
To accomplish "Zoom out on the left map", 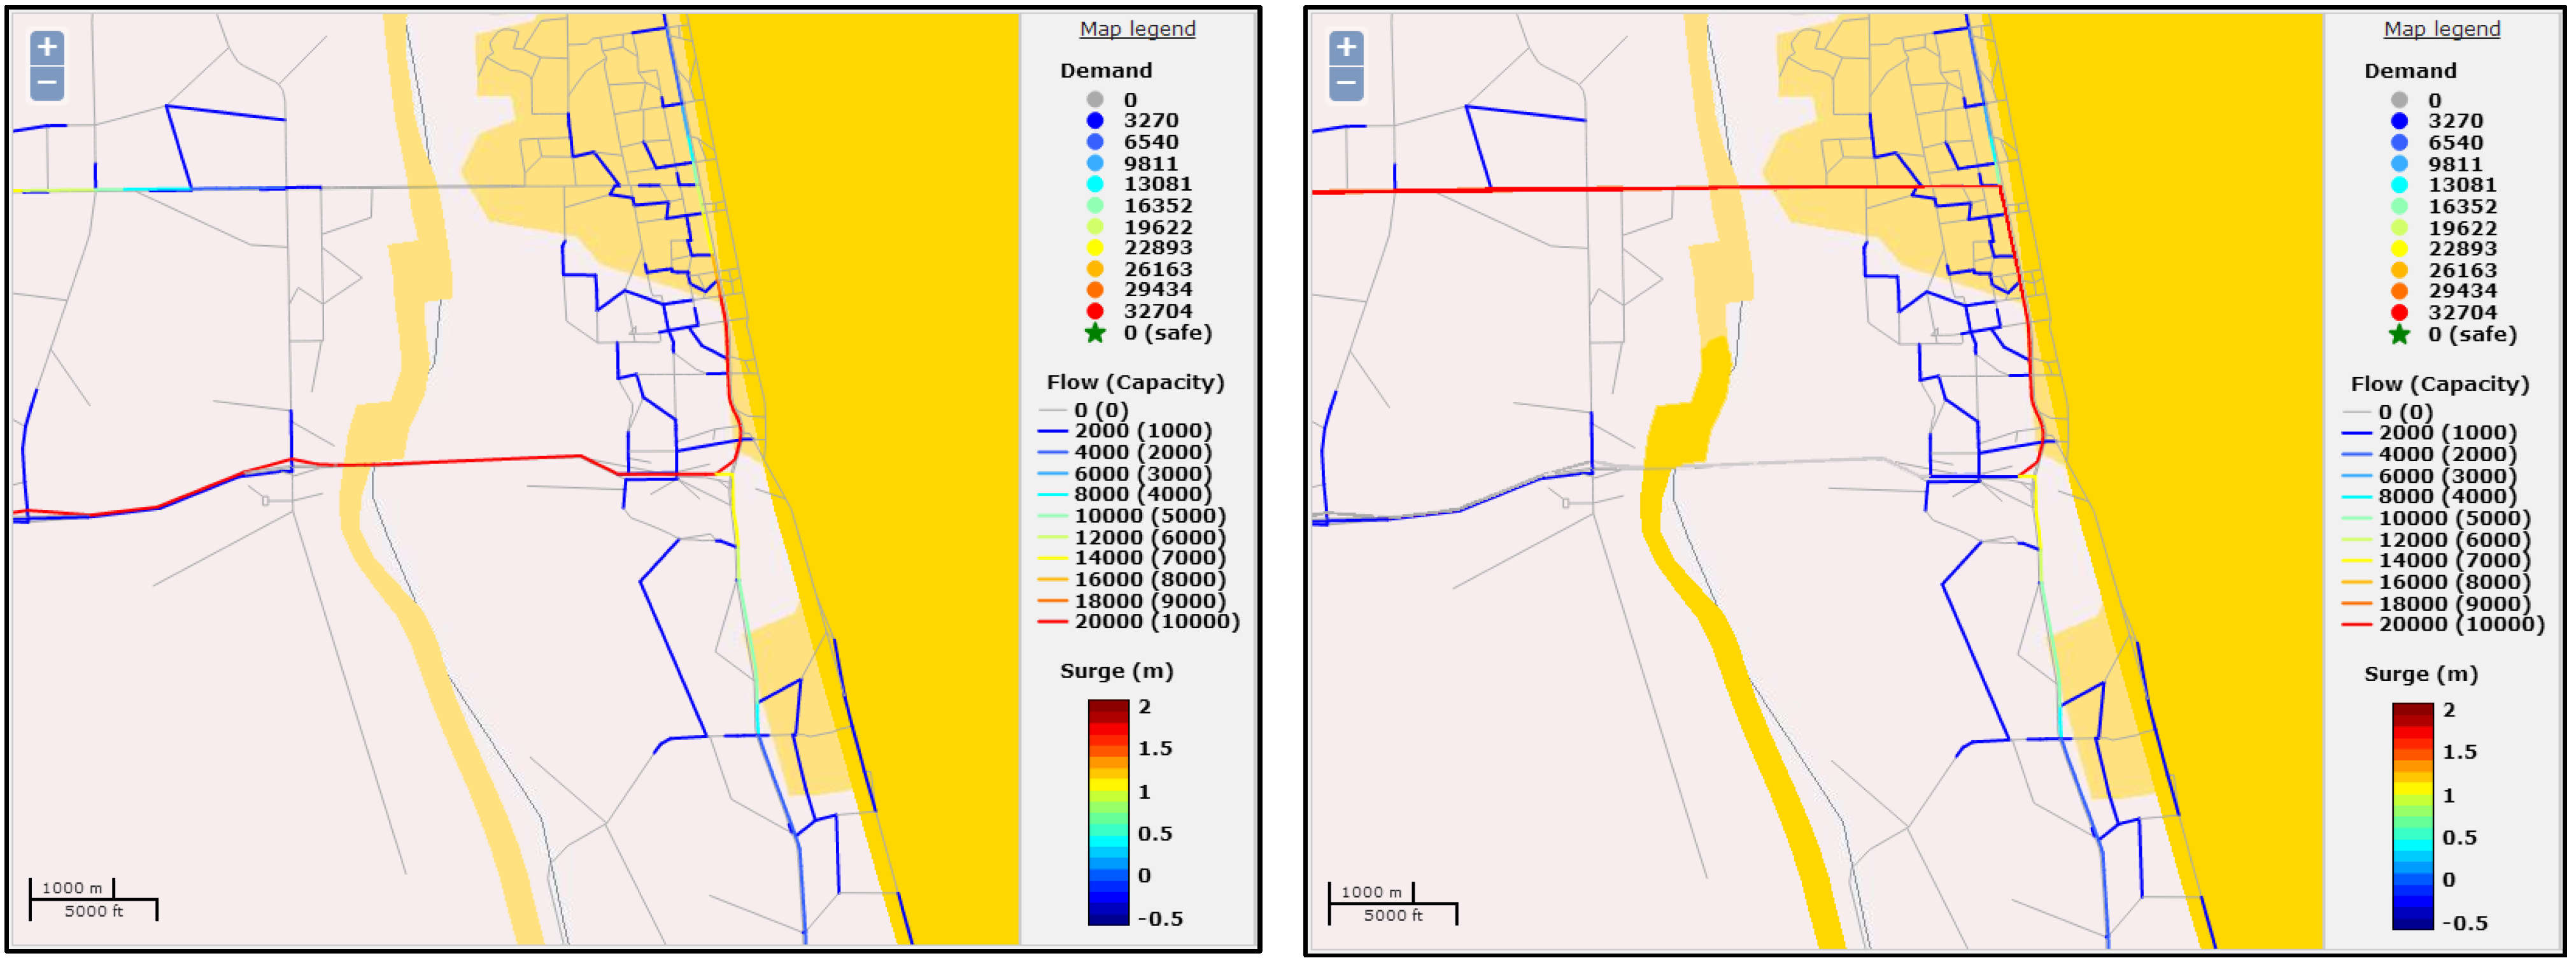I will 47,83.
